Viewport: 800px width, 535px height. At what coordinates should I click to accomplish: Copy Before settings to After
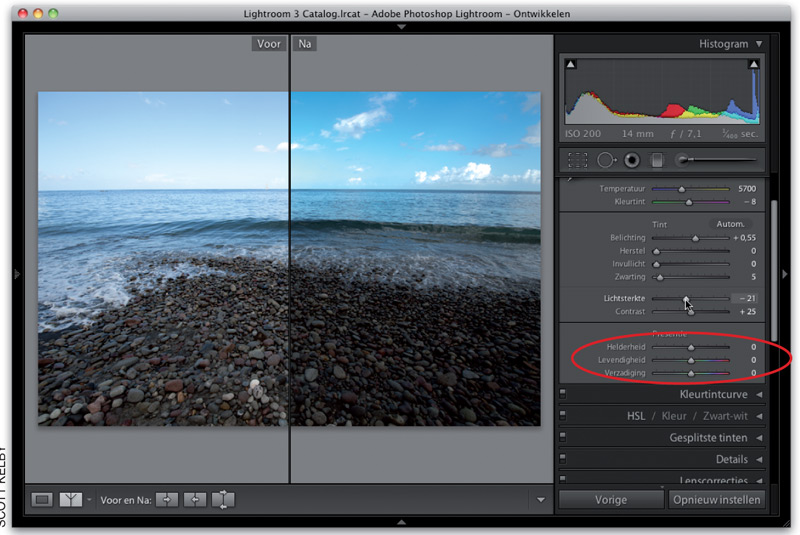point(167,500)
